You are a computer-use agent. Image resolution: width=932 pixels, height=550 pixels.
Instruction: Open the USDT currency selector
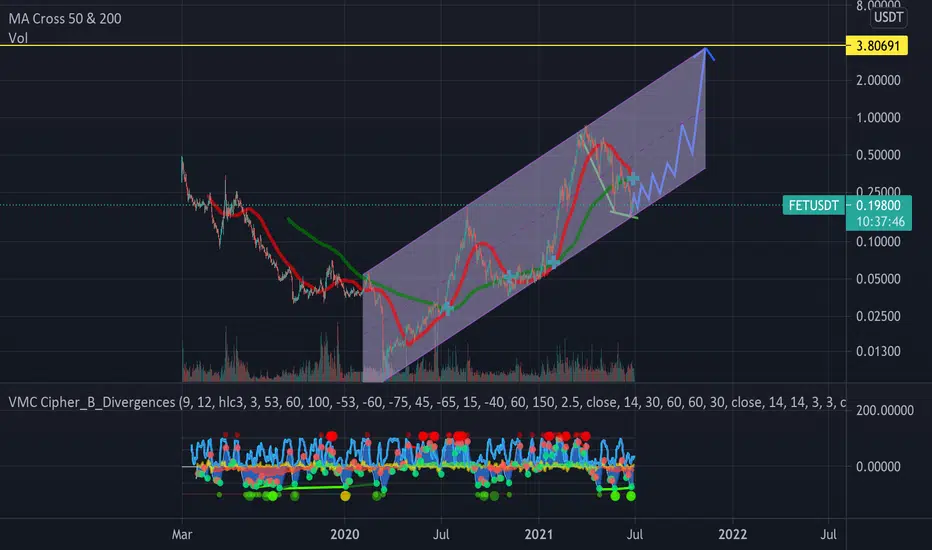pyautogui.click(x=888, y=17)
